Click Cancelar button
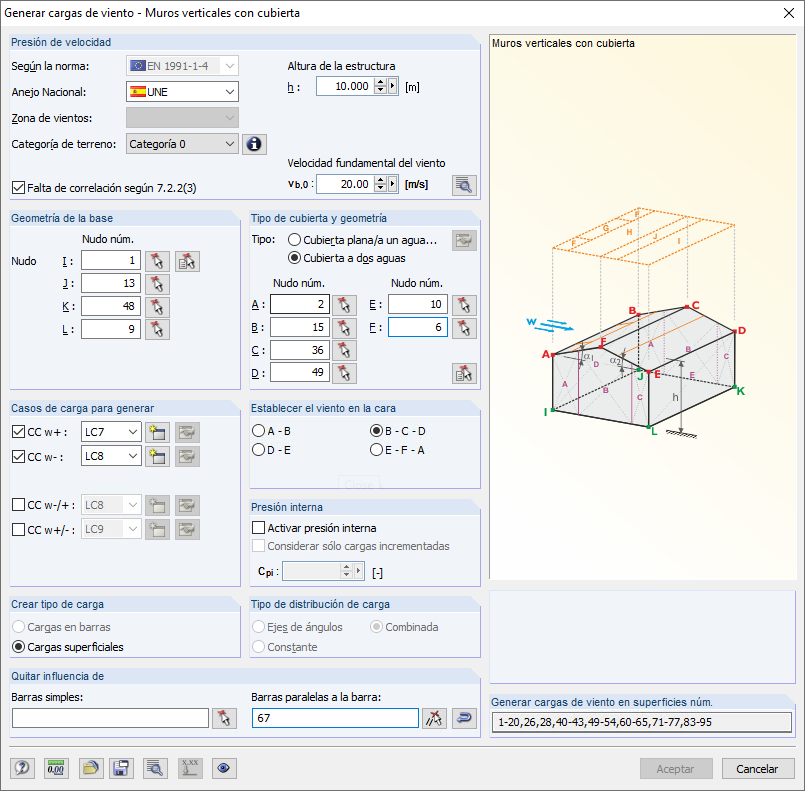Viewport: 805px width, 791px height. [758, 769]
